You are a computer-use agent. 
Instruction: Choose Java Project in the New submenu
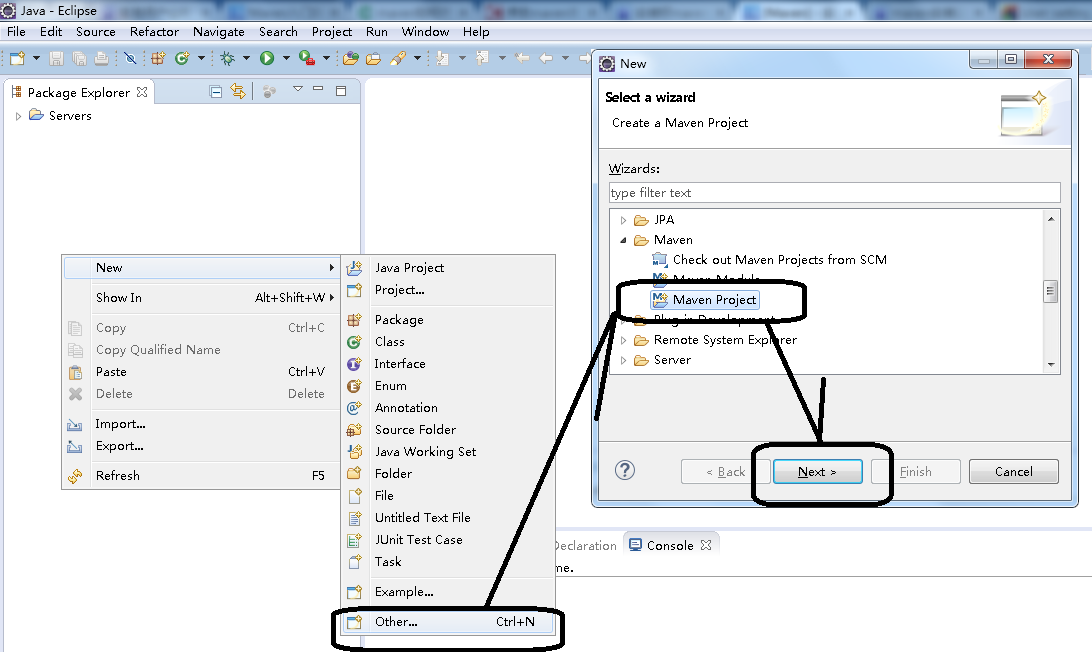[x=448, y=267]
